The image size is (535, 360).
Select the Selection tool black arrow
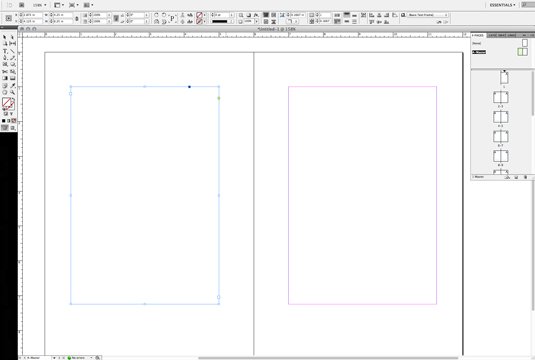pos(5,37)
